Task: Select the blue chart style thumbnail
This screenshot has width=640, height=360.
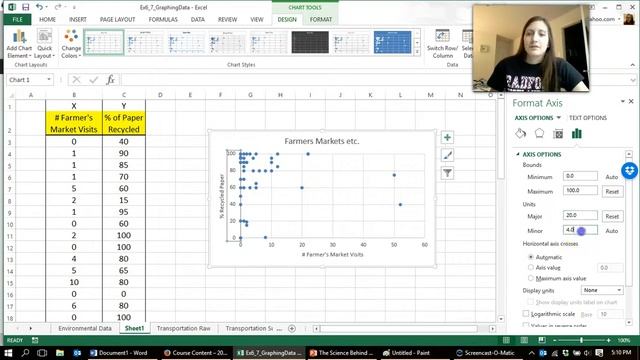Action: point(392,42)
